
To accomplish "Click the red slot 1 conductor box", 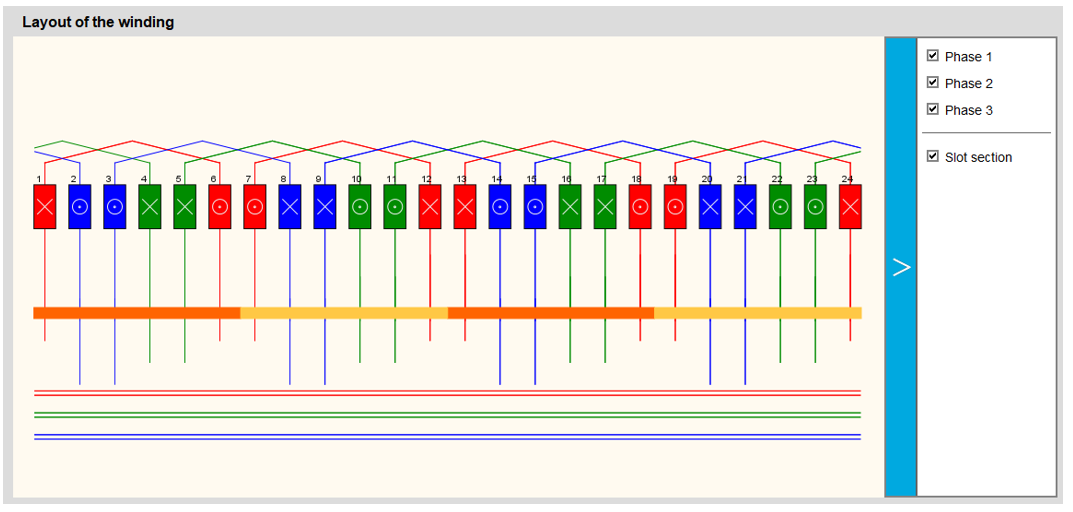I will [x=45, y=207].
